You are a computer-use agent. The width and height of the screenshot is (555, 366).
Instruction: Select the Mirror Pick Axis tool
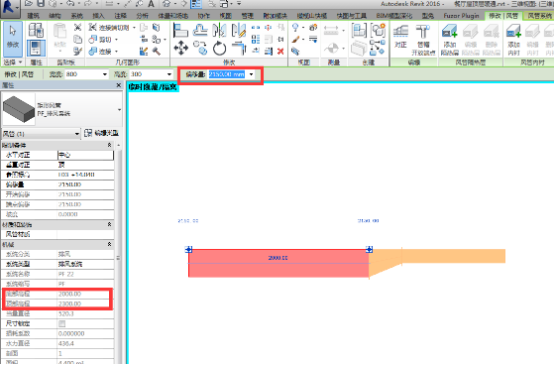219,30
